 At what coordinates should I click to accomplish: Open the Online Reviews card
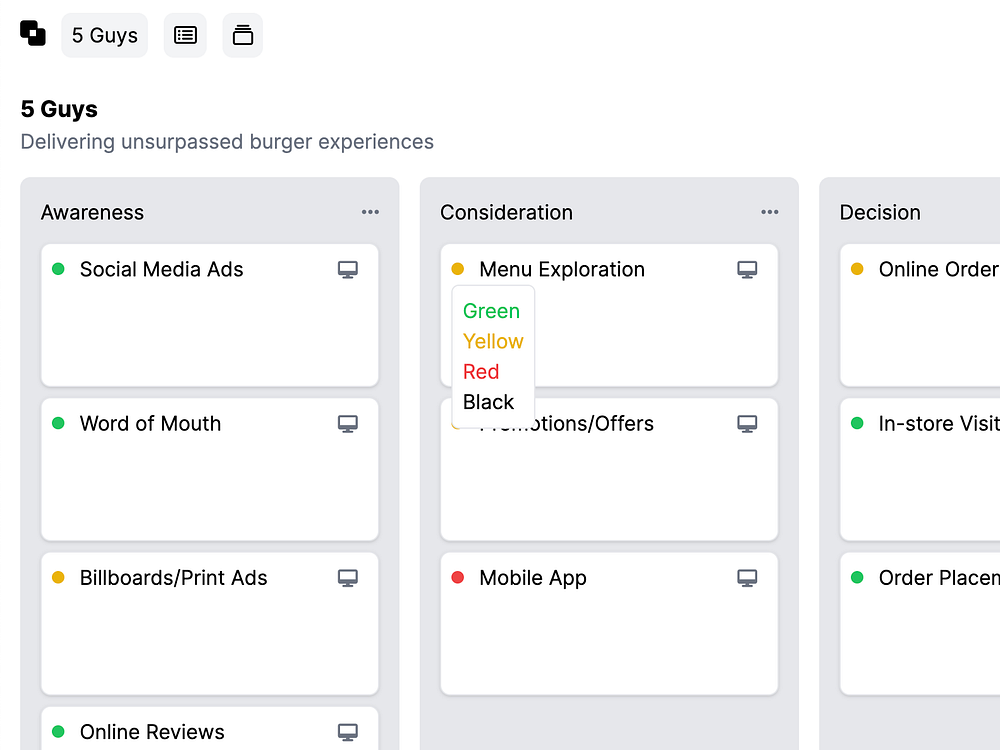click(152, 732)
